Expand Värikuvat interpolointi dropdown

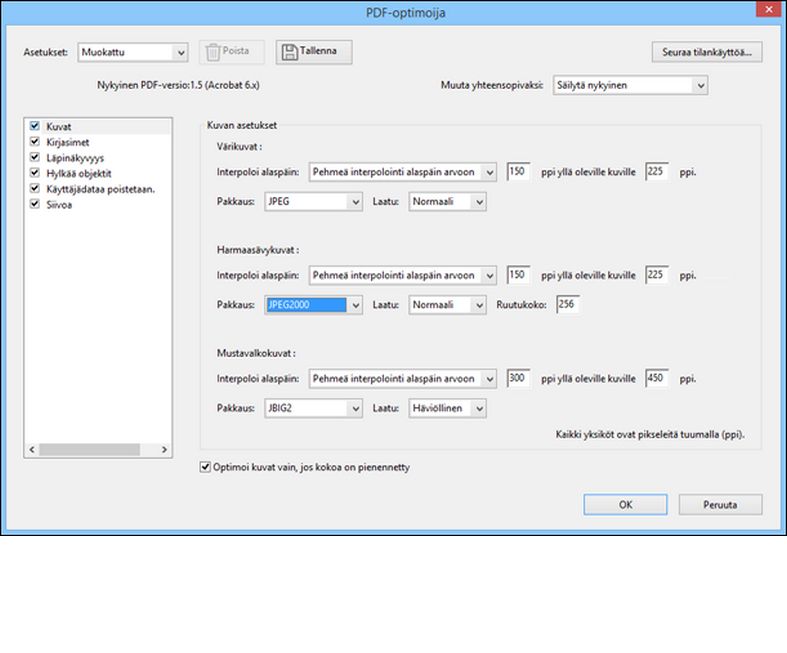tap(403, 172)
